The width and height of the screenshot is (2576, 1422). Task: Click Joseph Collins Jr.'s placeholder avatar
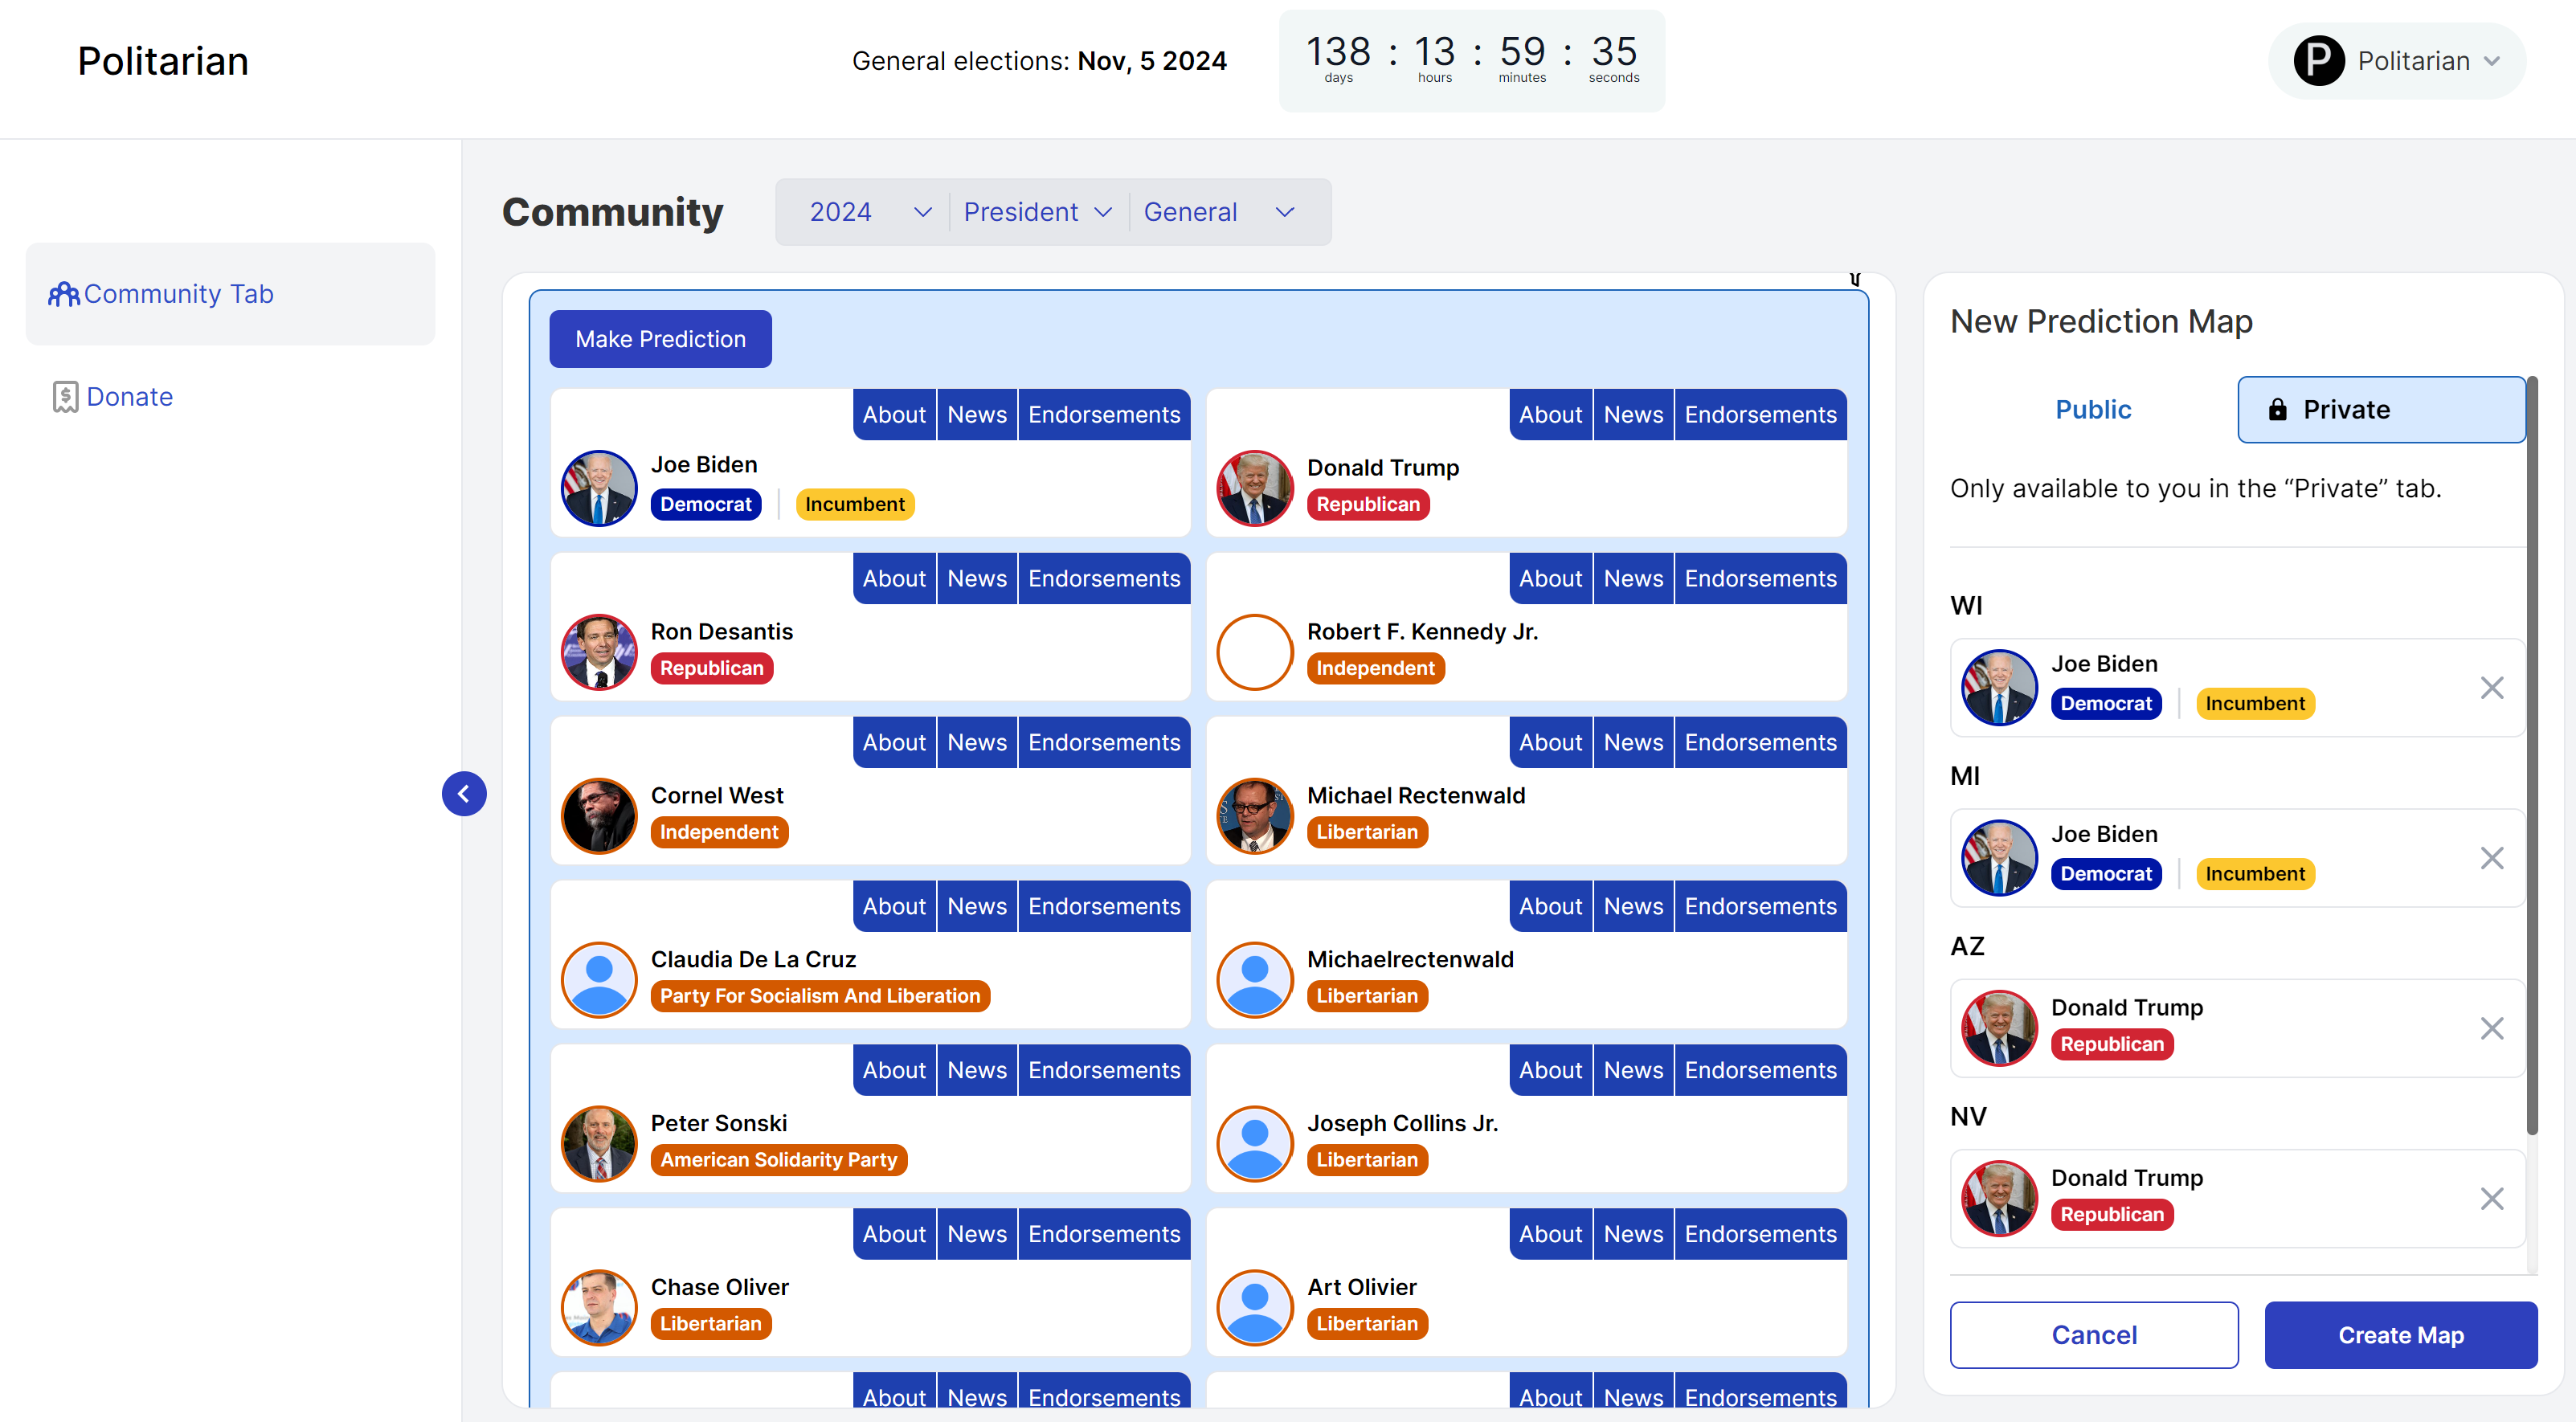click(1255, 1144)
